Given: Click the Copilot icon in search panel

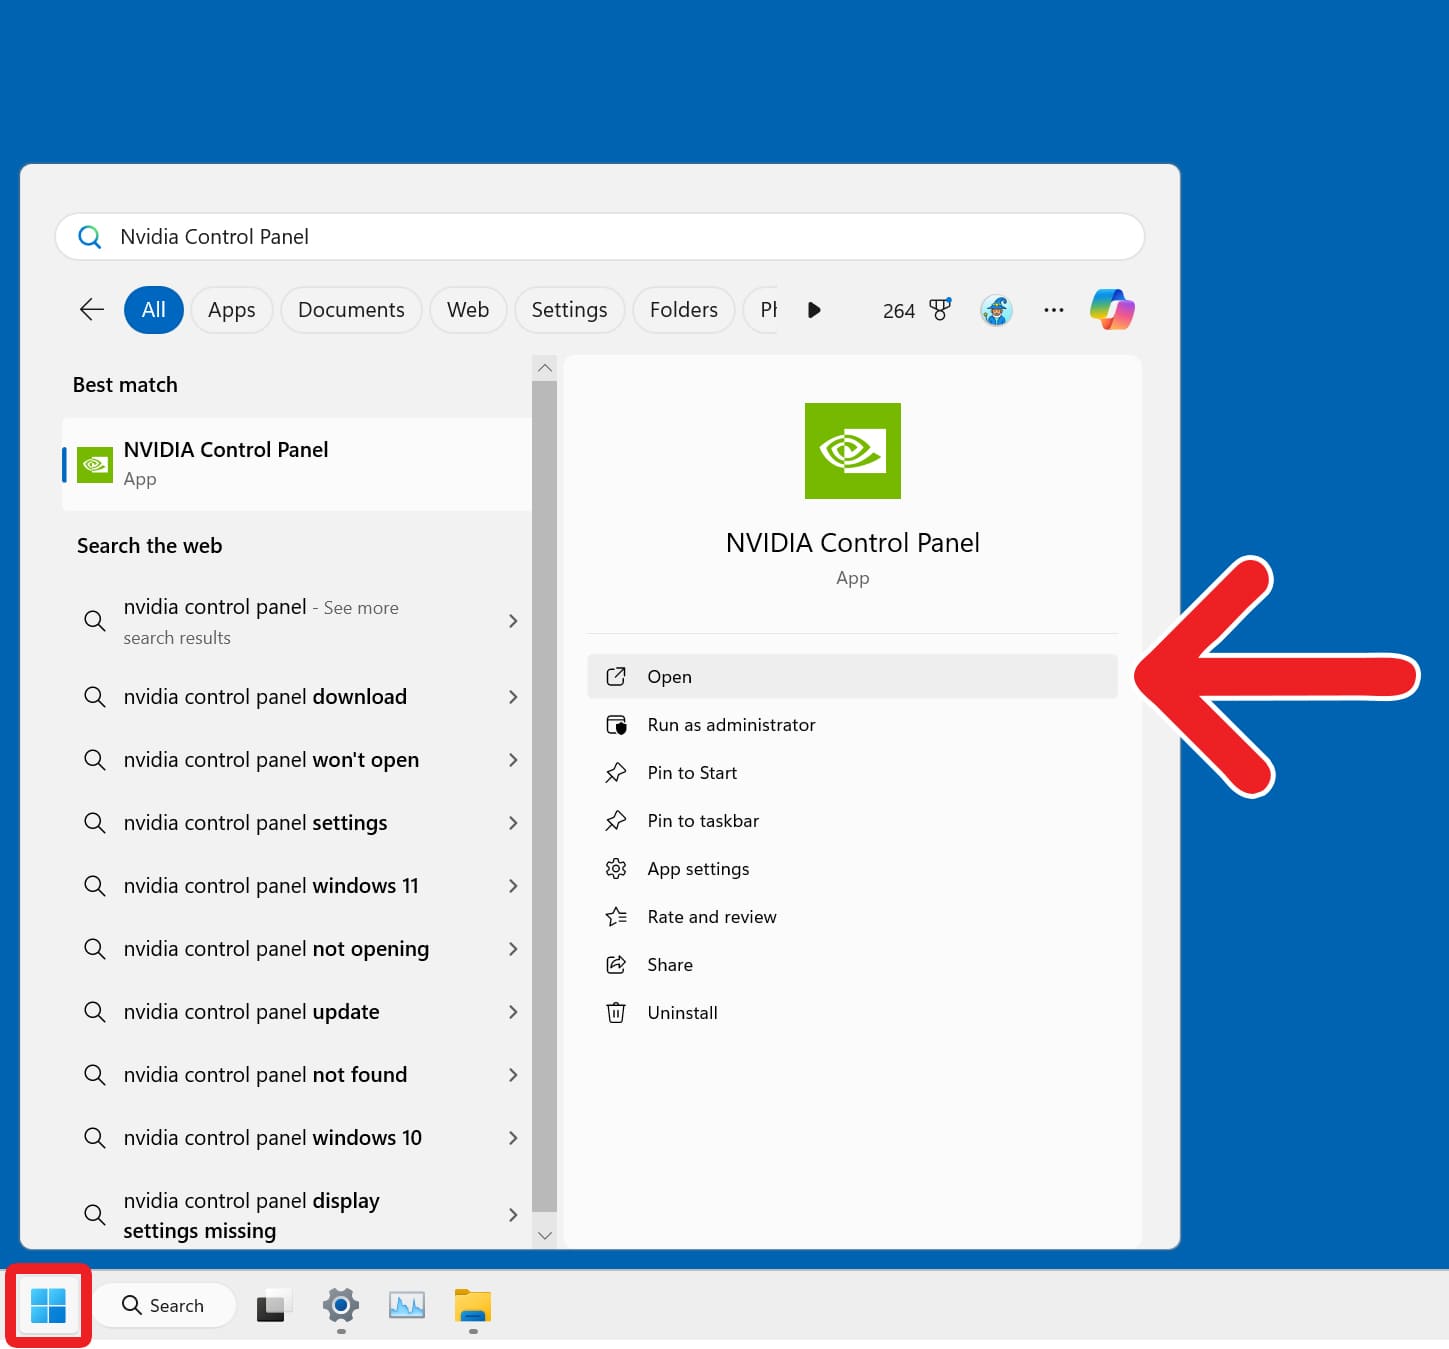Looking at the screenshot, I should click(x=1112, y=310).
